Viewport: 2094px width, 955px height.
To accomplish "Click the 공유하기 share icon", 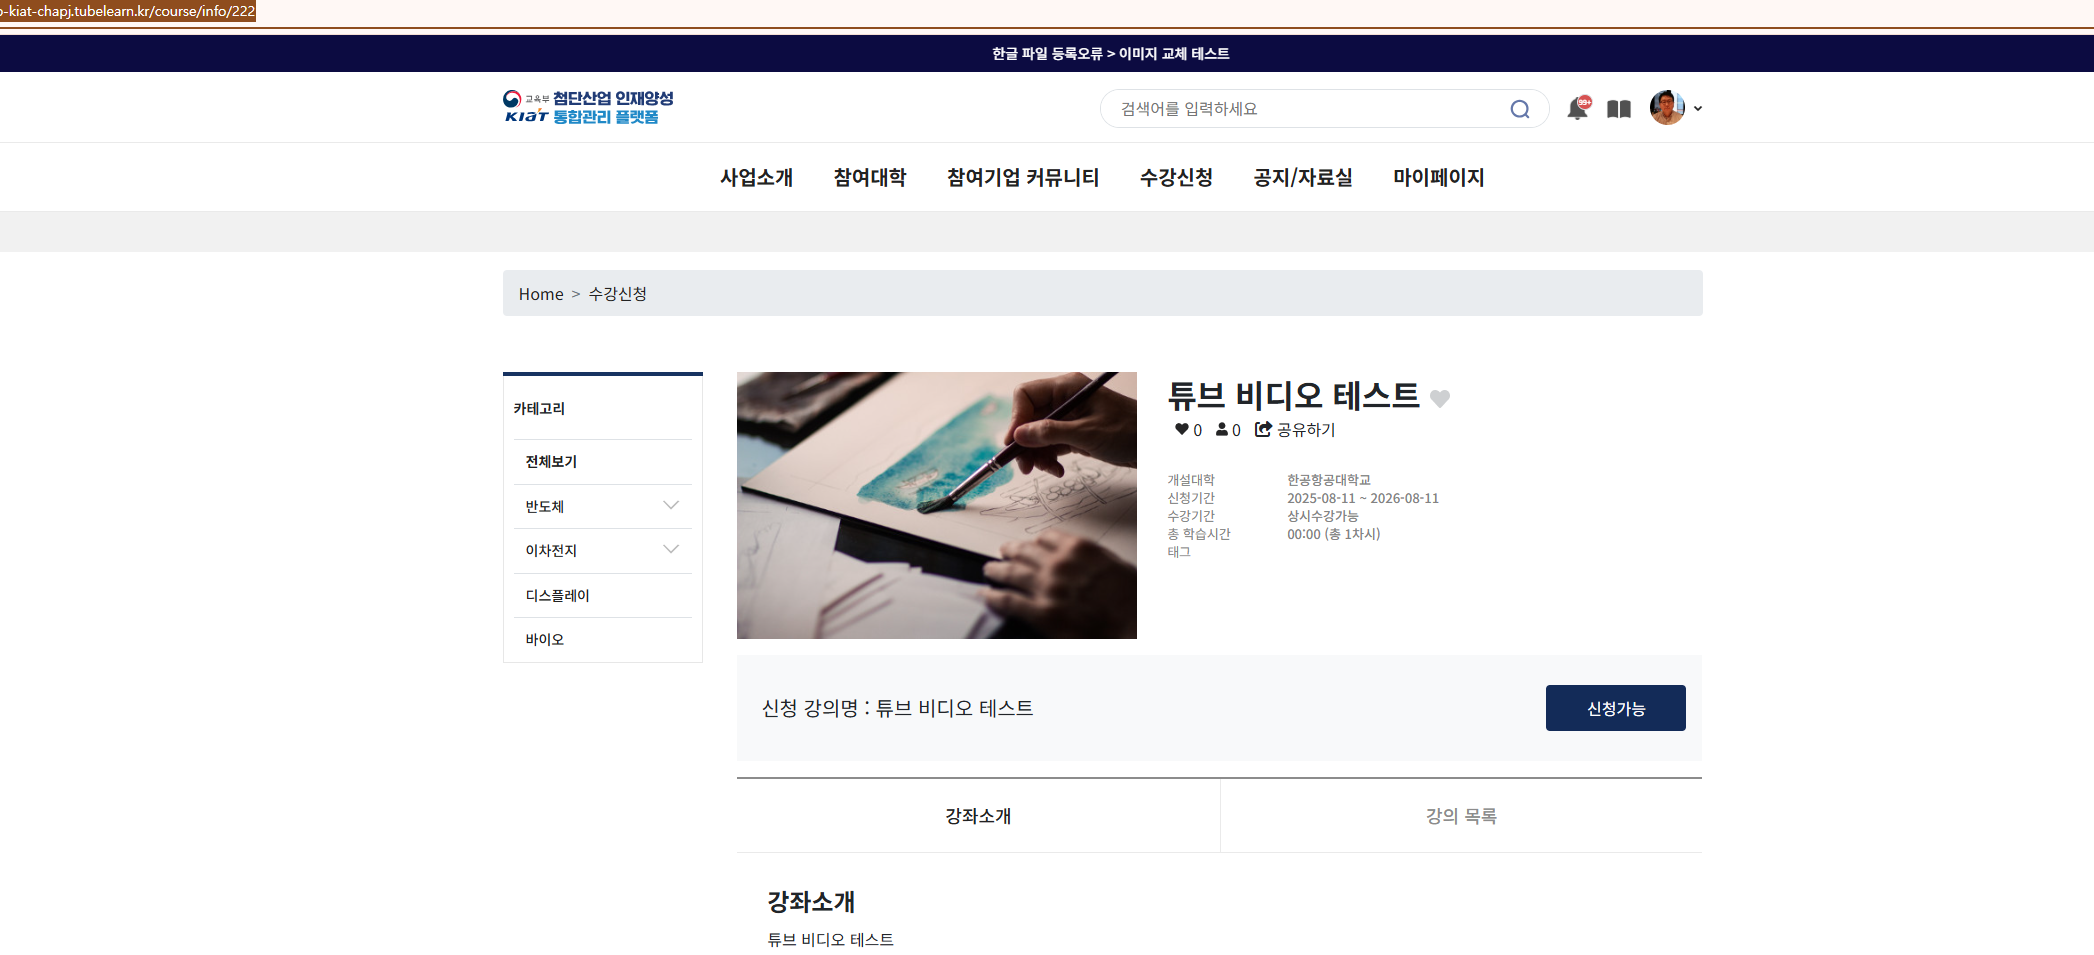I will tap(1261, 429).
